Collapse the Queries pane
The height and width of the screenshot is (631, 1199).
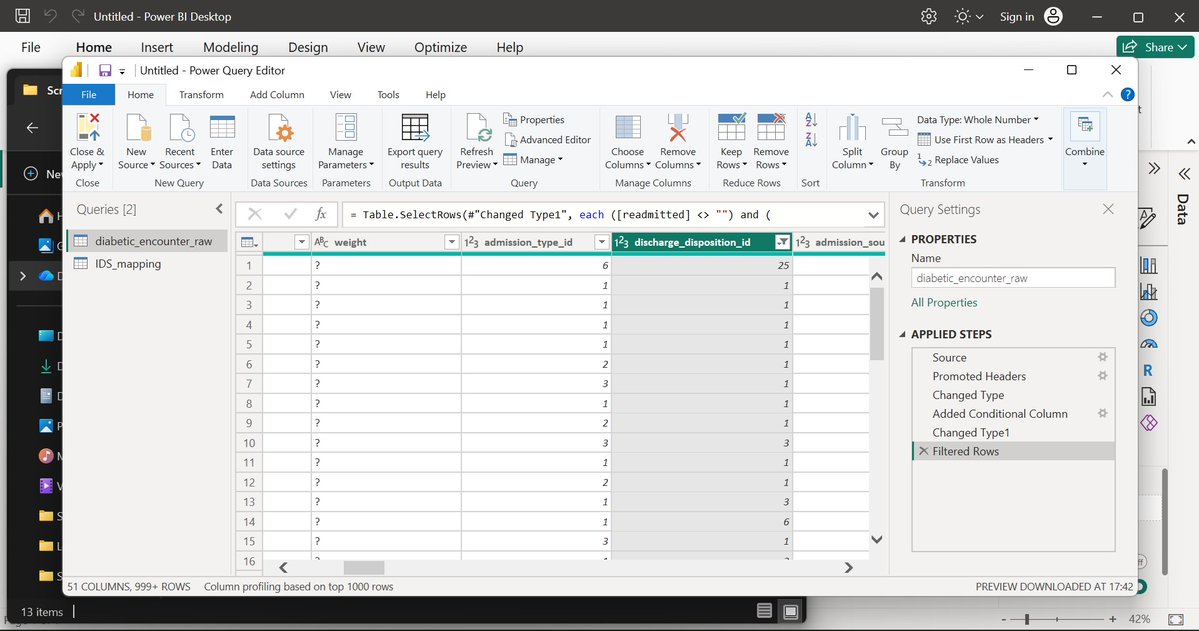click(x=219, y=209)
